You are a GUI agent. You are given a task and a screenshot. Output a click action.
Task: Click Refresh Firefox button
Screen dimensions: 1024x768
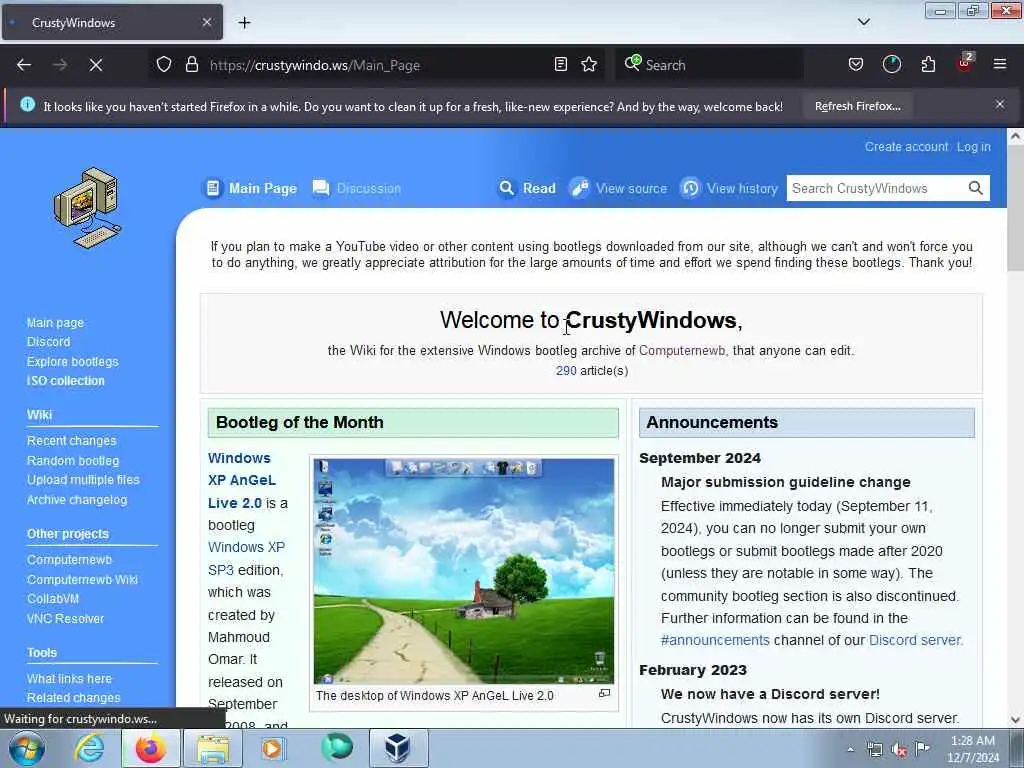857,106
